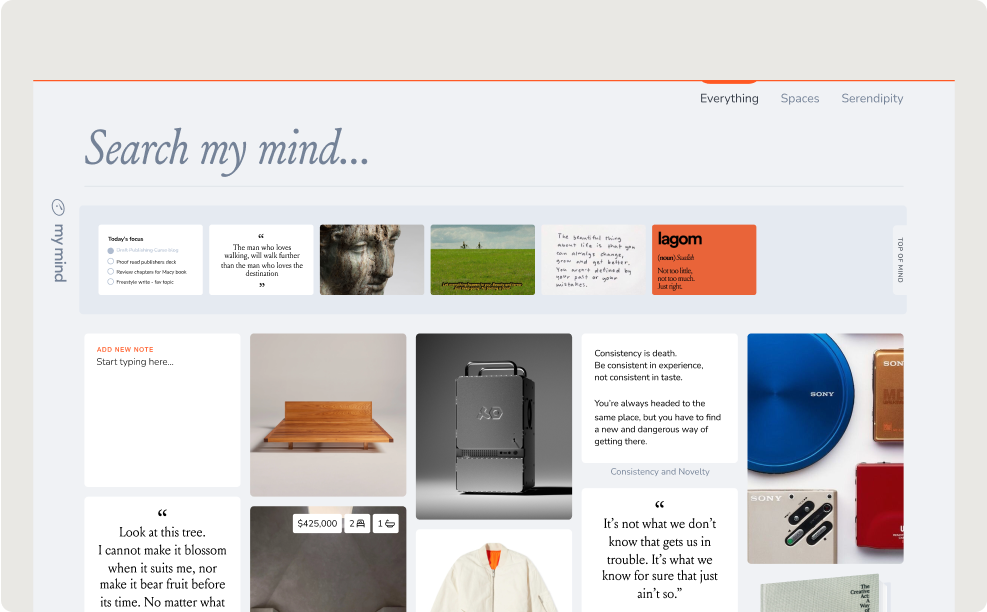Check off 'Proof read publishers deck'

pyautogui.click(x=111, y=261)
